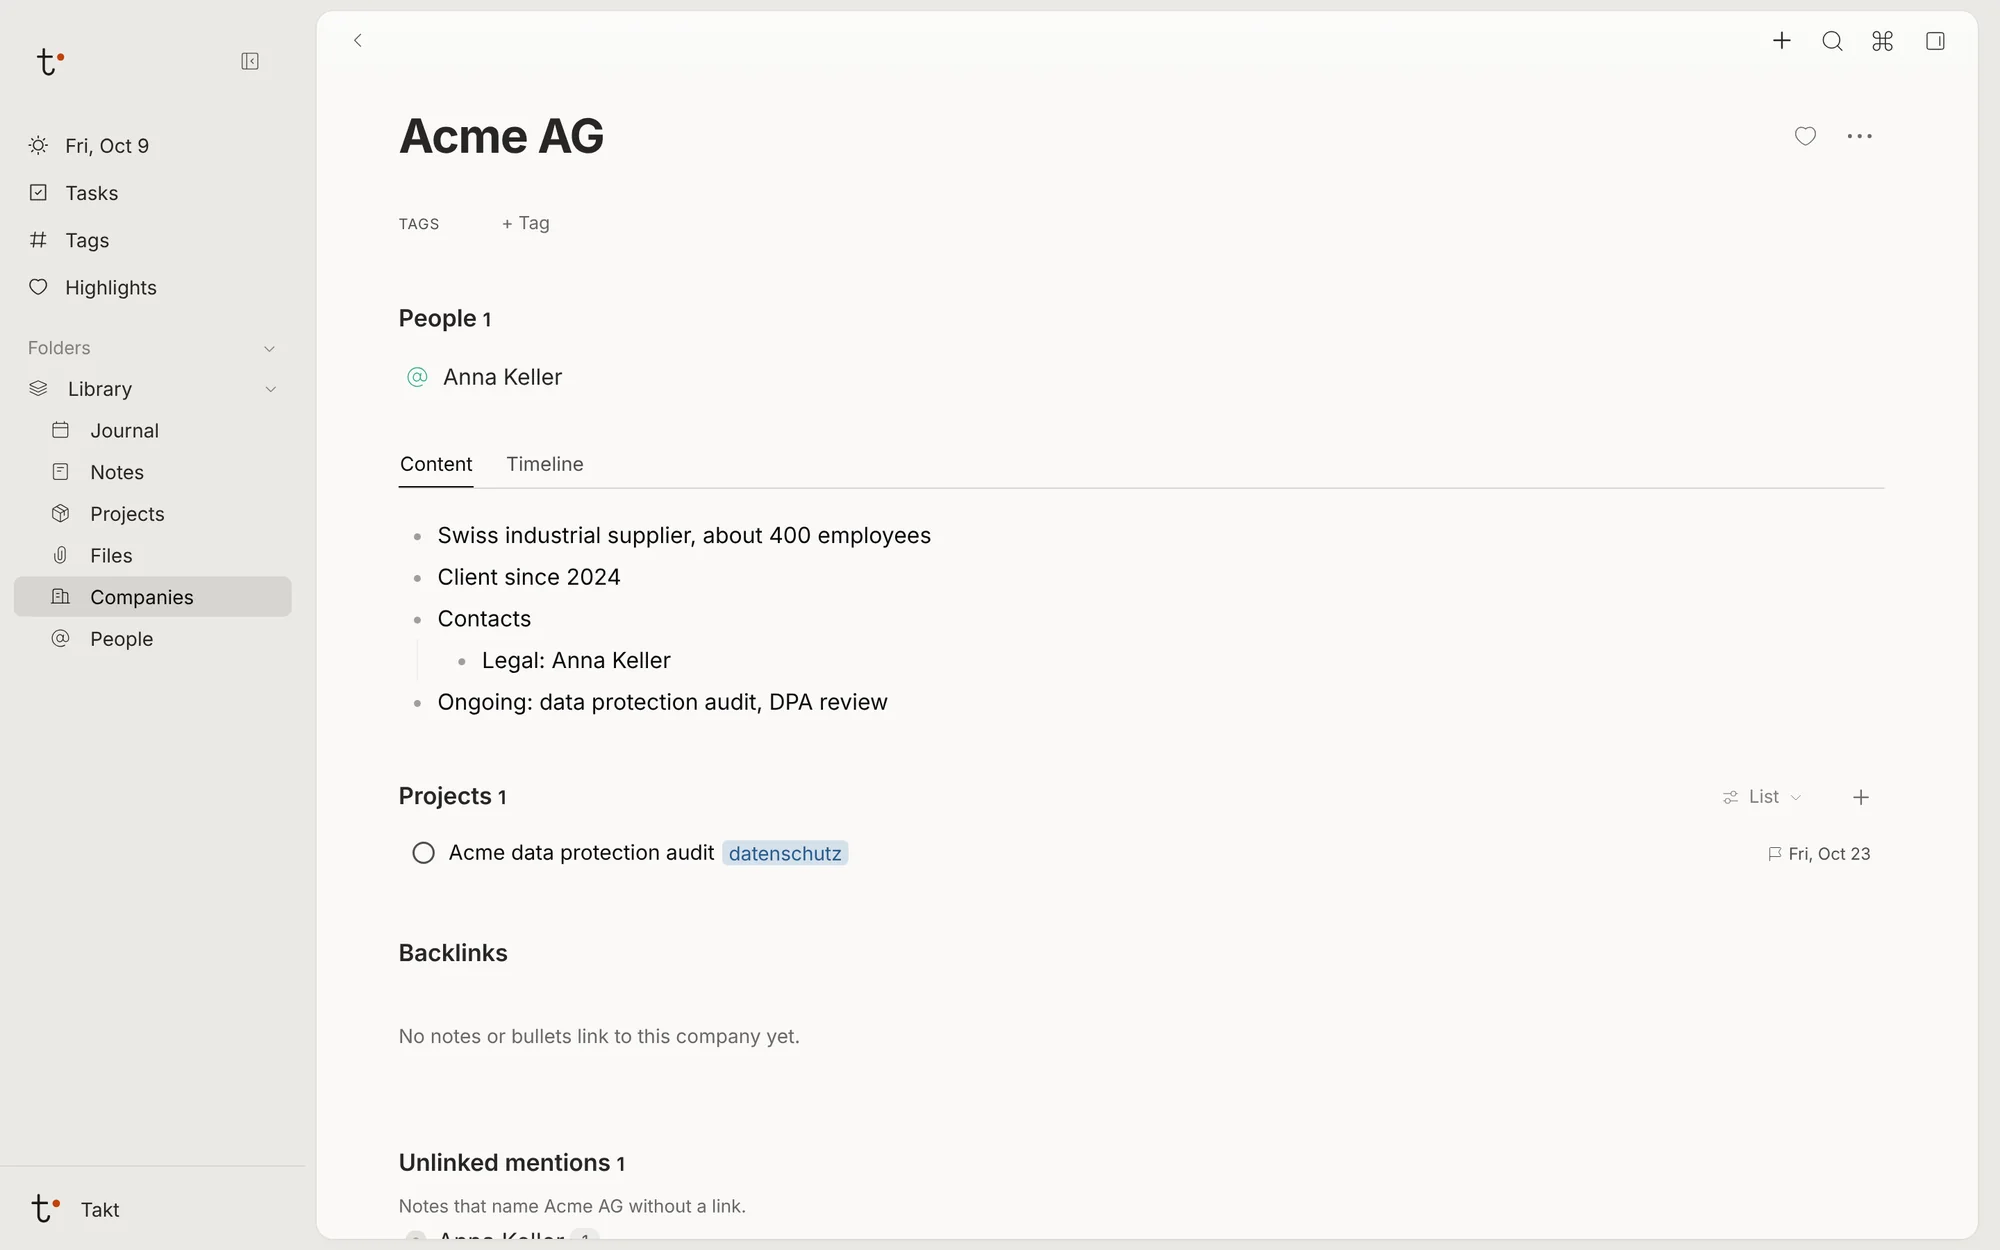Viewport: 2000px width, 1250px height.
Task: Click 'Client since 2024' bullet text
Action: click(x=529, y=578)
